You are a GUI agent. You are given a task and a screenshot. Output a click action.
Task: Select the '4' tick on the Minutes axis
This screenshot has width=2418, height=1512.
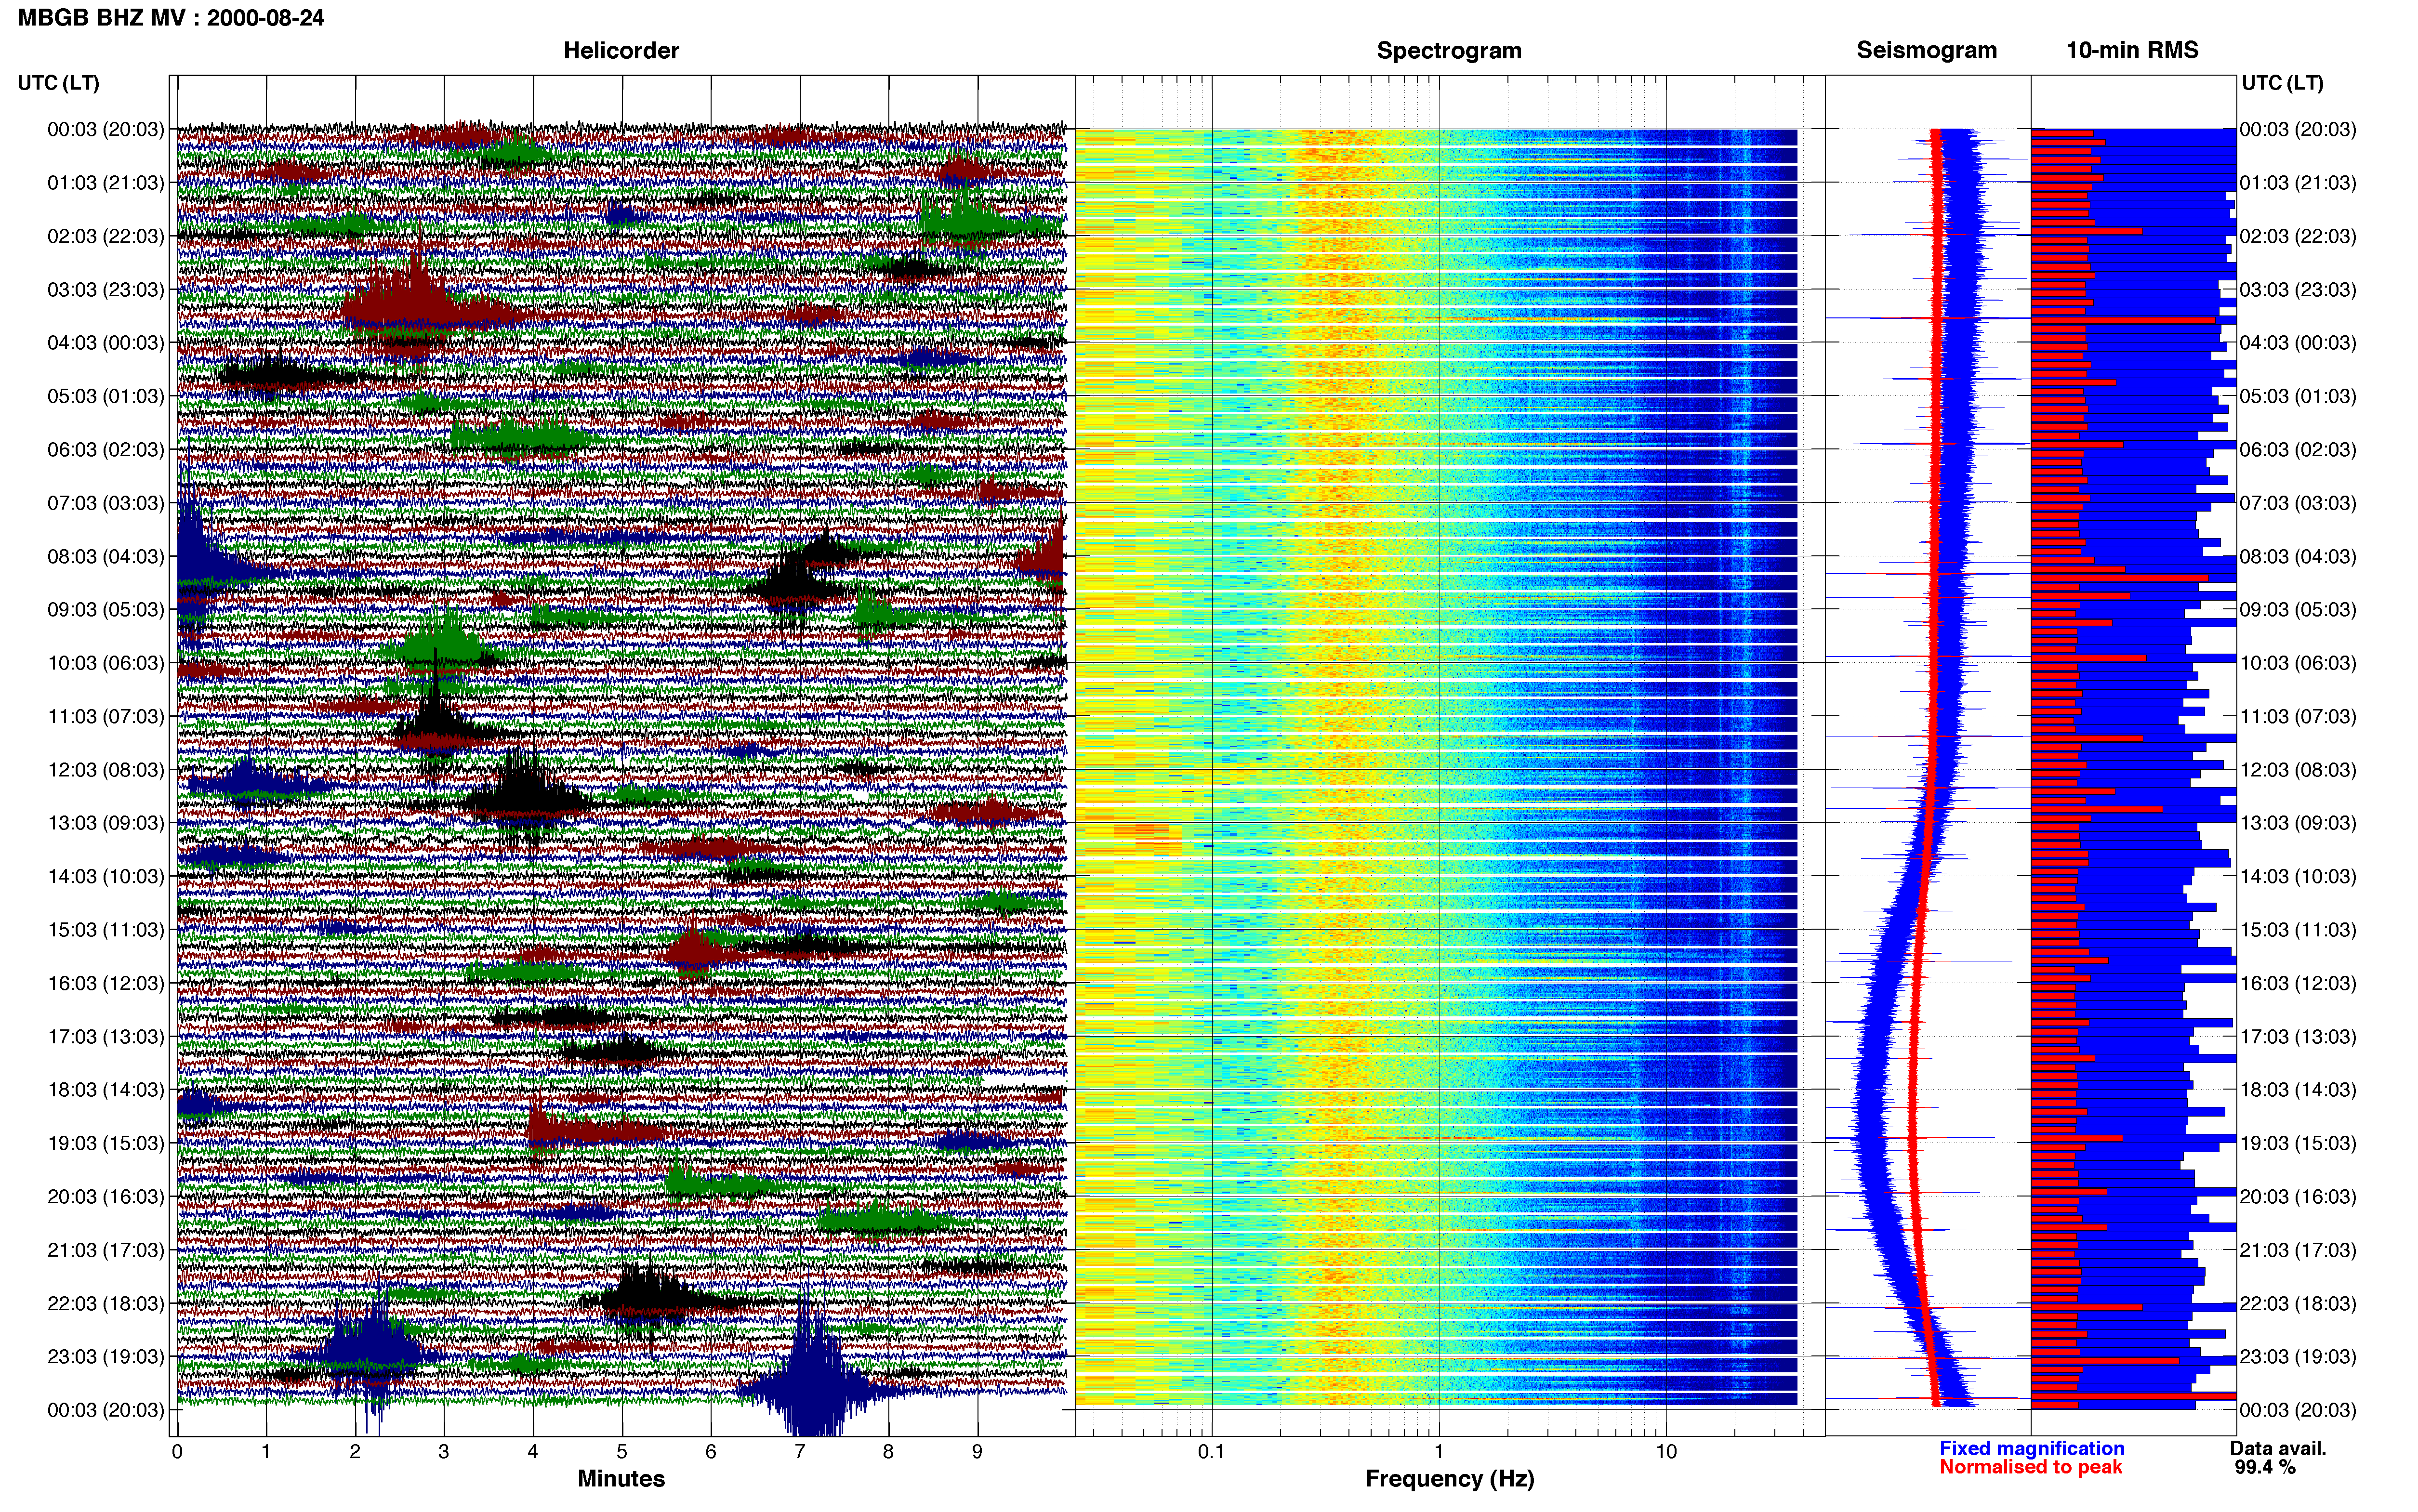click(x=533, y=1452)
